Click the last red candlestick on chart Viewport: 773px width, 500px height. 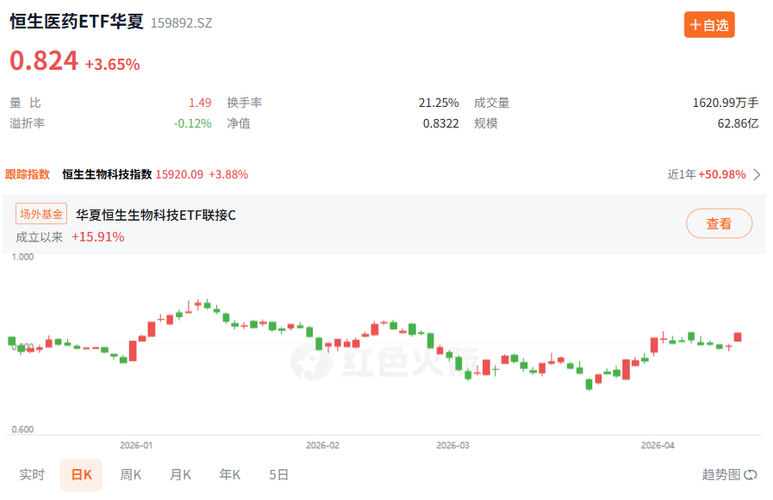[738, 338]
